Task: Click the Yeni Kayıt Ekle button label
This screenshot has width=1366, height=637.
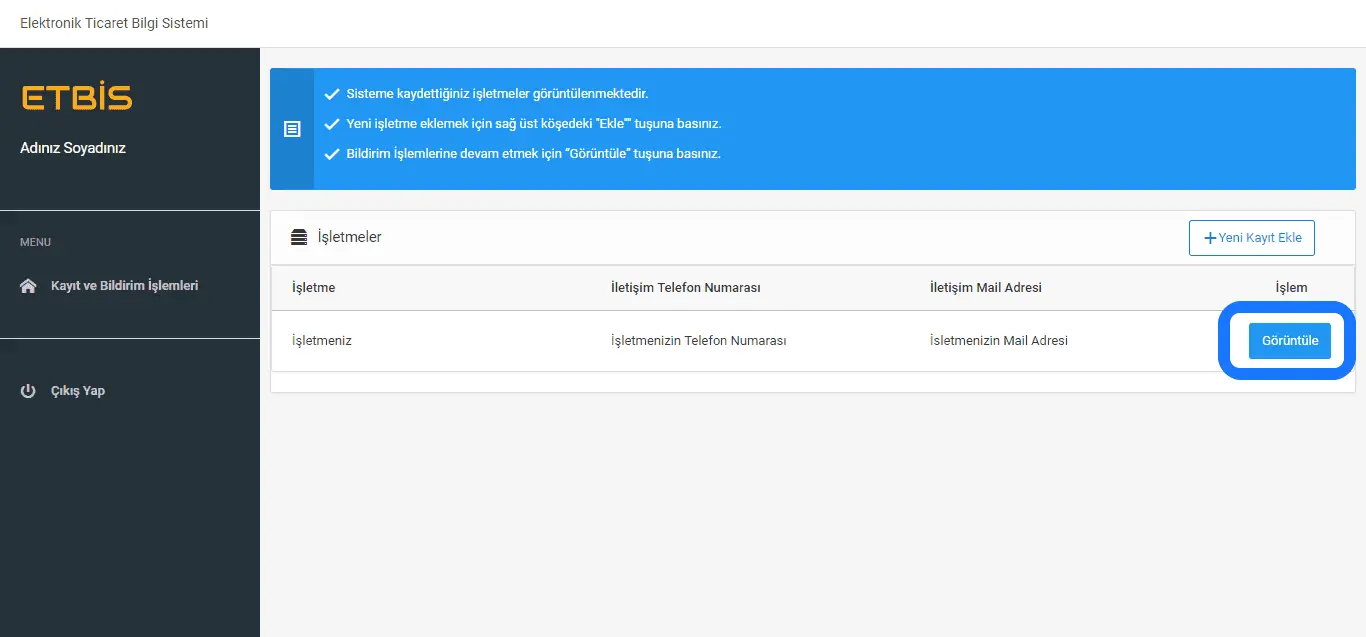Action: tap(1259, 238)
